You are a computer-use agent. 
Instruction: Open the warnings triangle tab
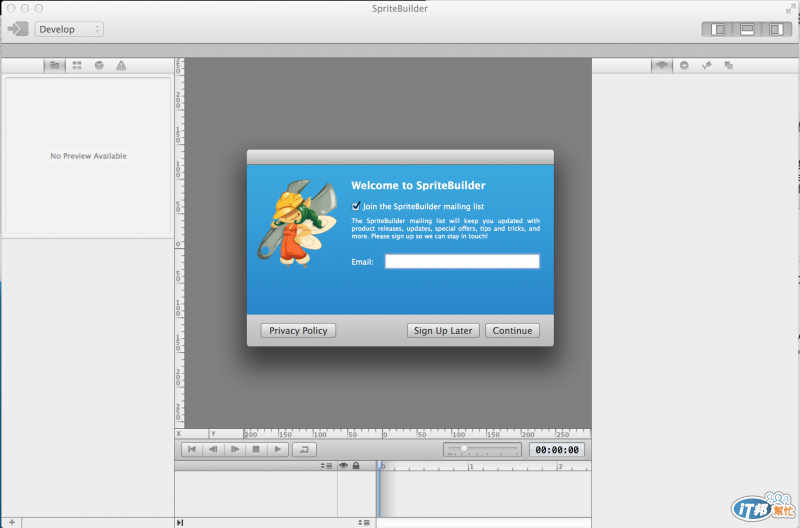pyautogui.click(x=121, y=65)
